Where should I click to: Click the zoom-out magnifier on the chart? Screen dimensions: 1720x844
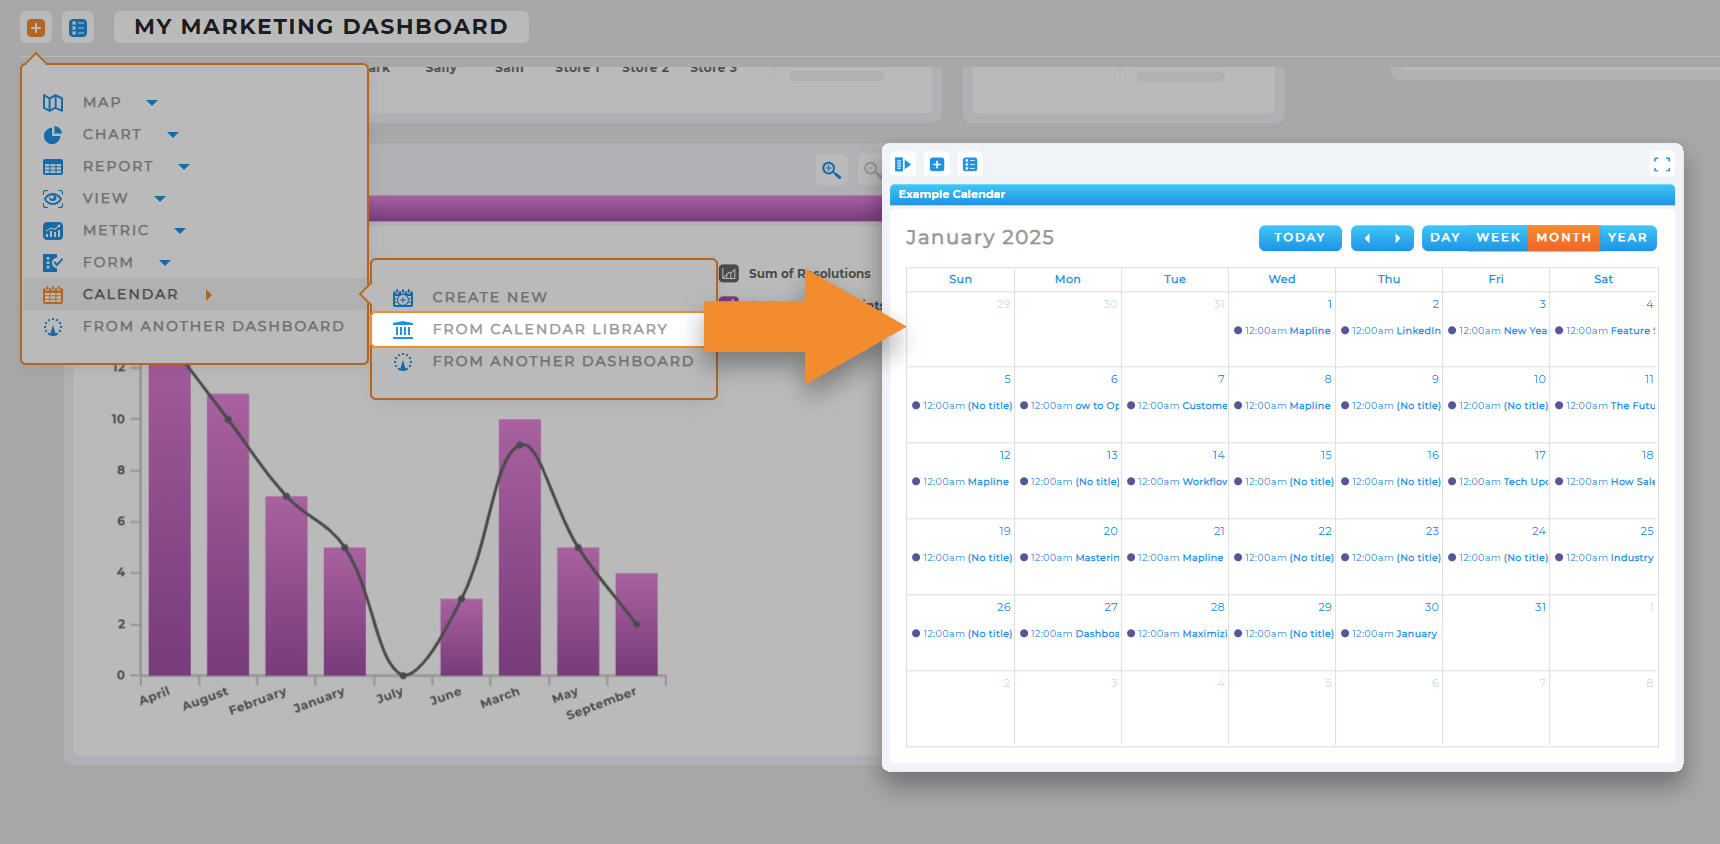[x=872, y=169]
